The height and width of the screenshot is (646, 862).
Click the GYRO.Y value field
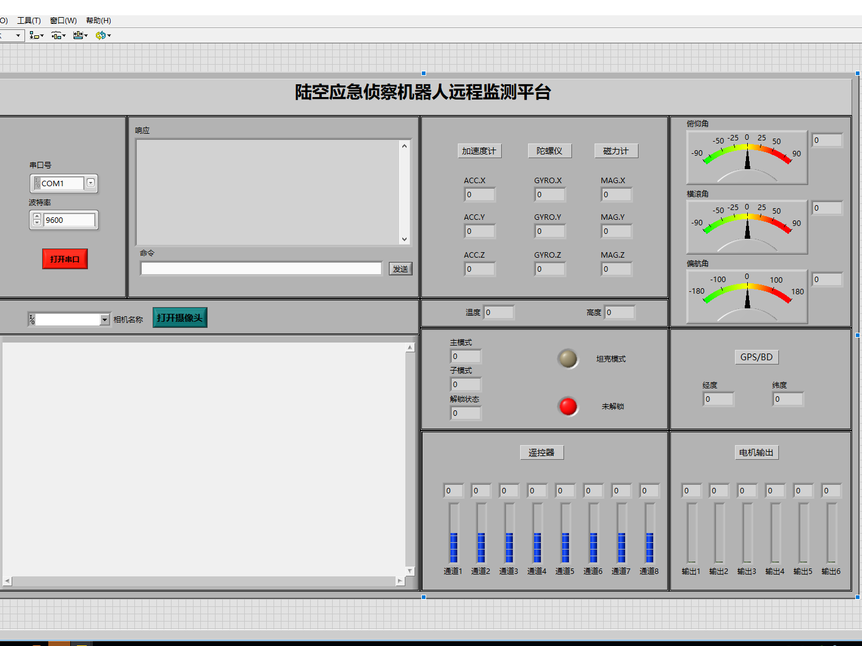550,231
